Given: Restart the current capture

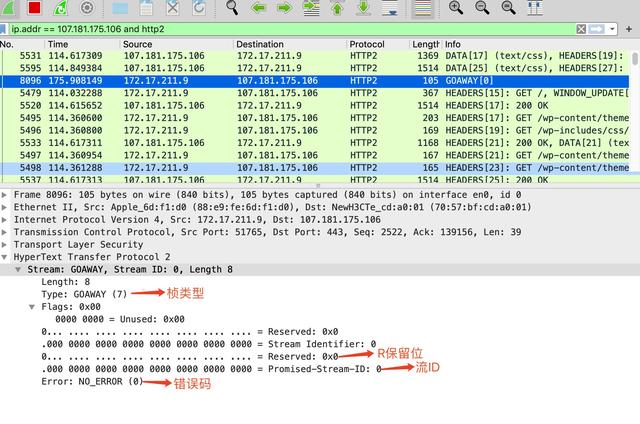Looking at the screenshot, I should click(60, 7).
